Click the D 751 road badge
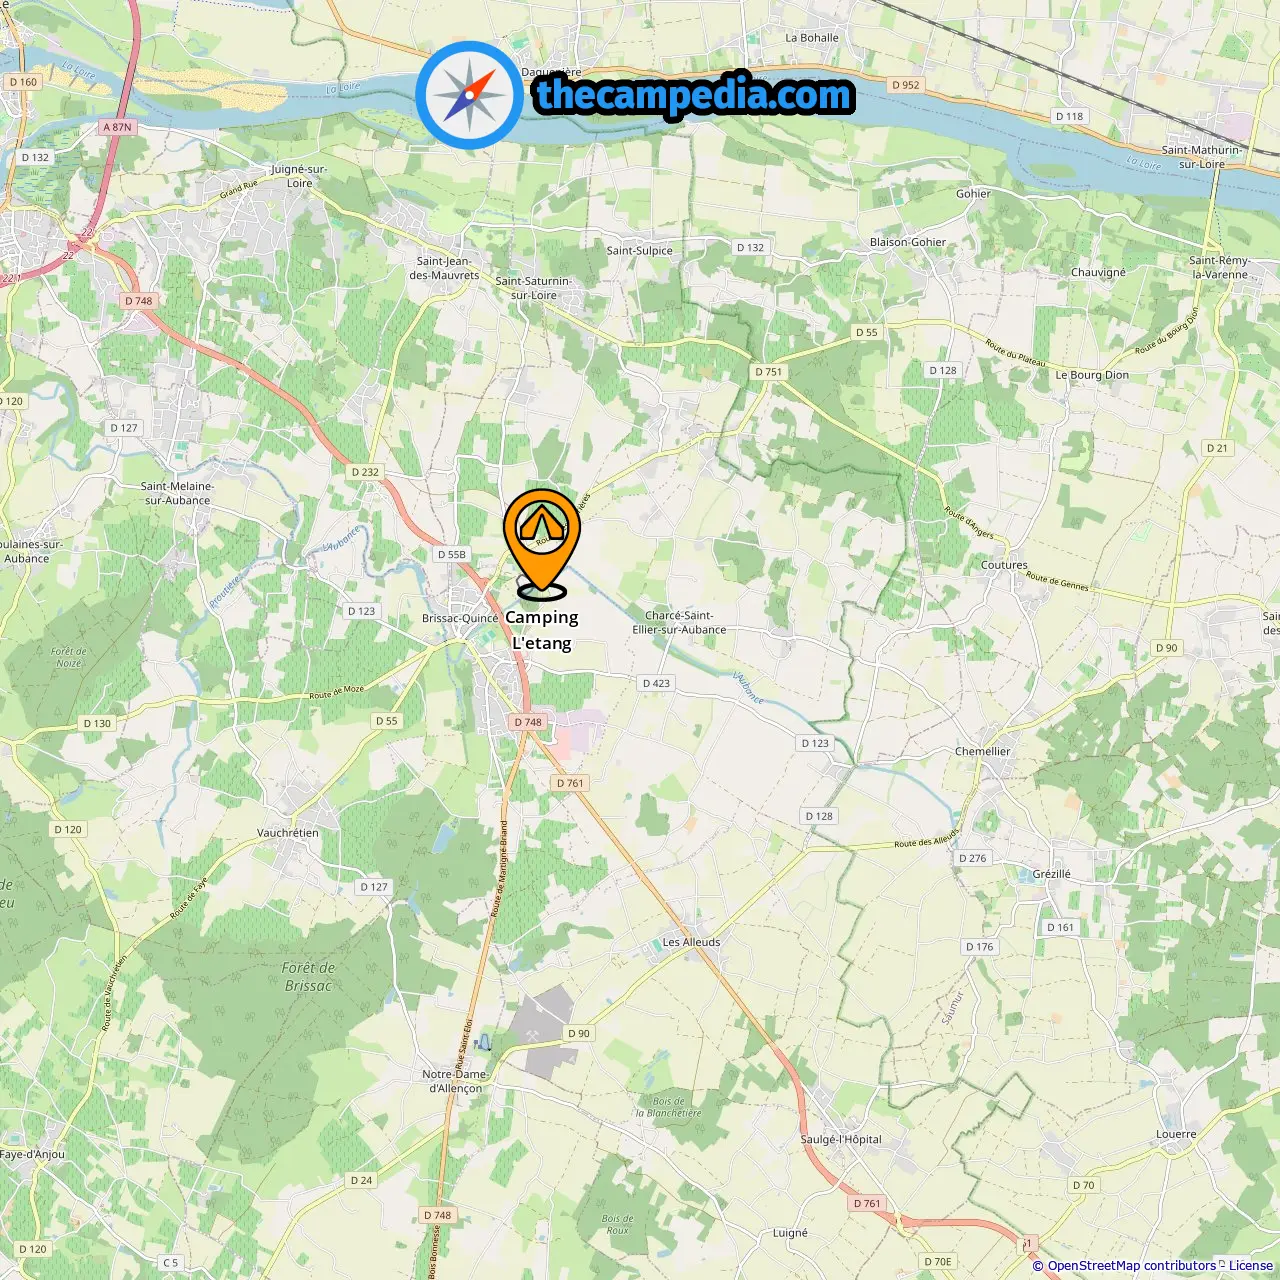This screenshot has width=1280, height=1280. pos(768,371)
